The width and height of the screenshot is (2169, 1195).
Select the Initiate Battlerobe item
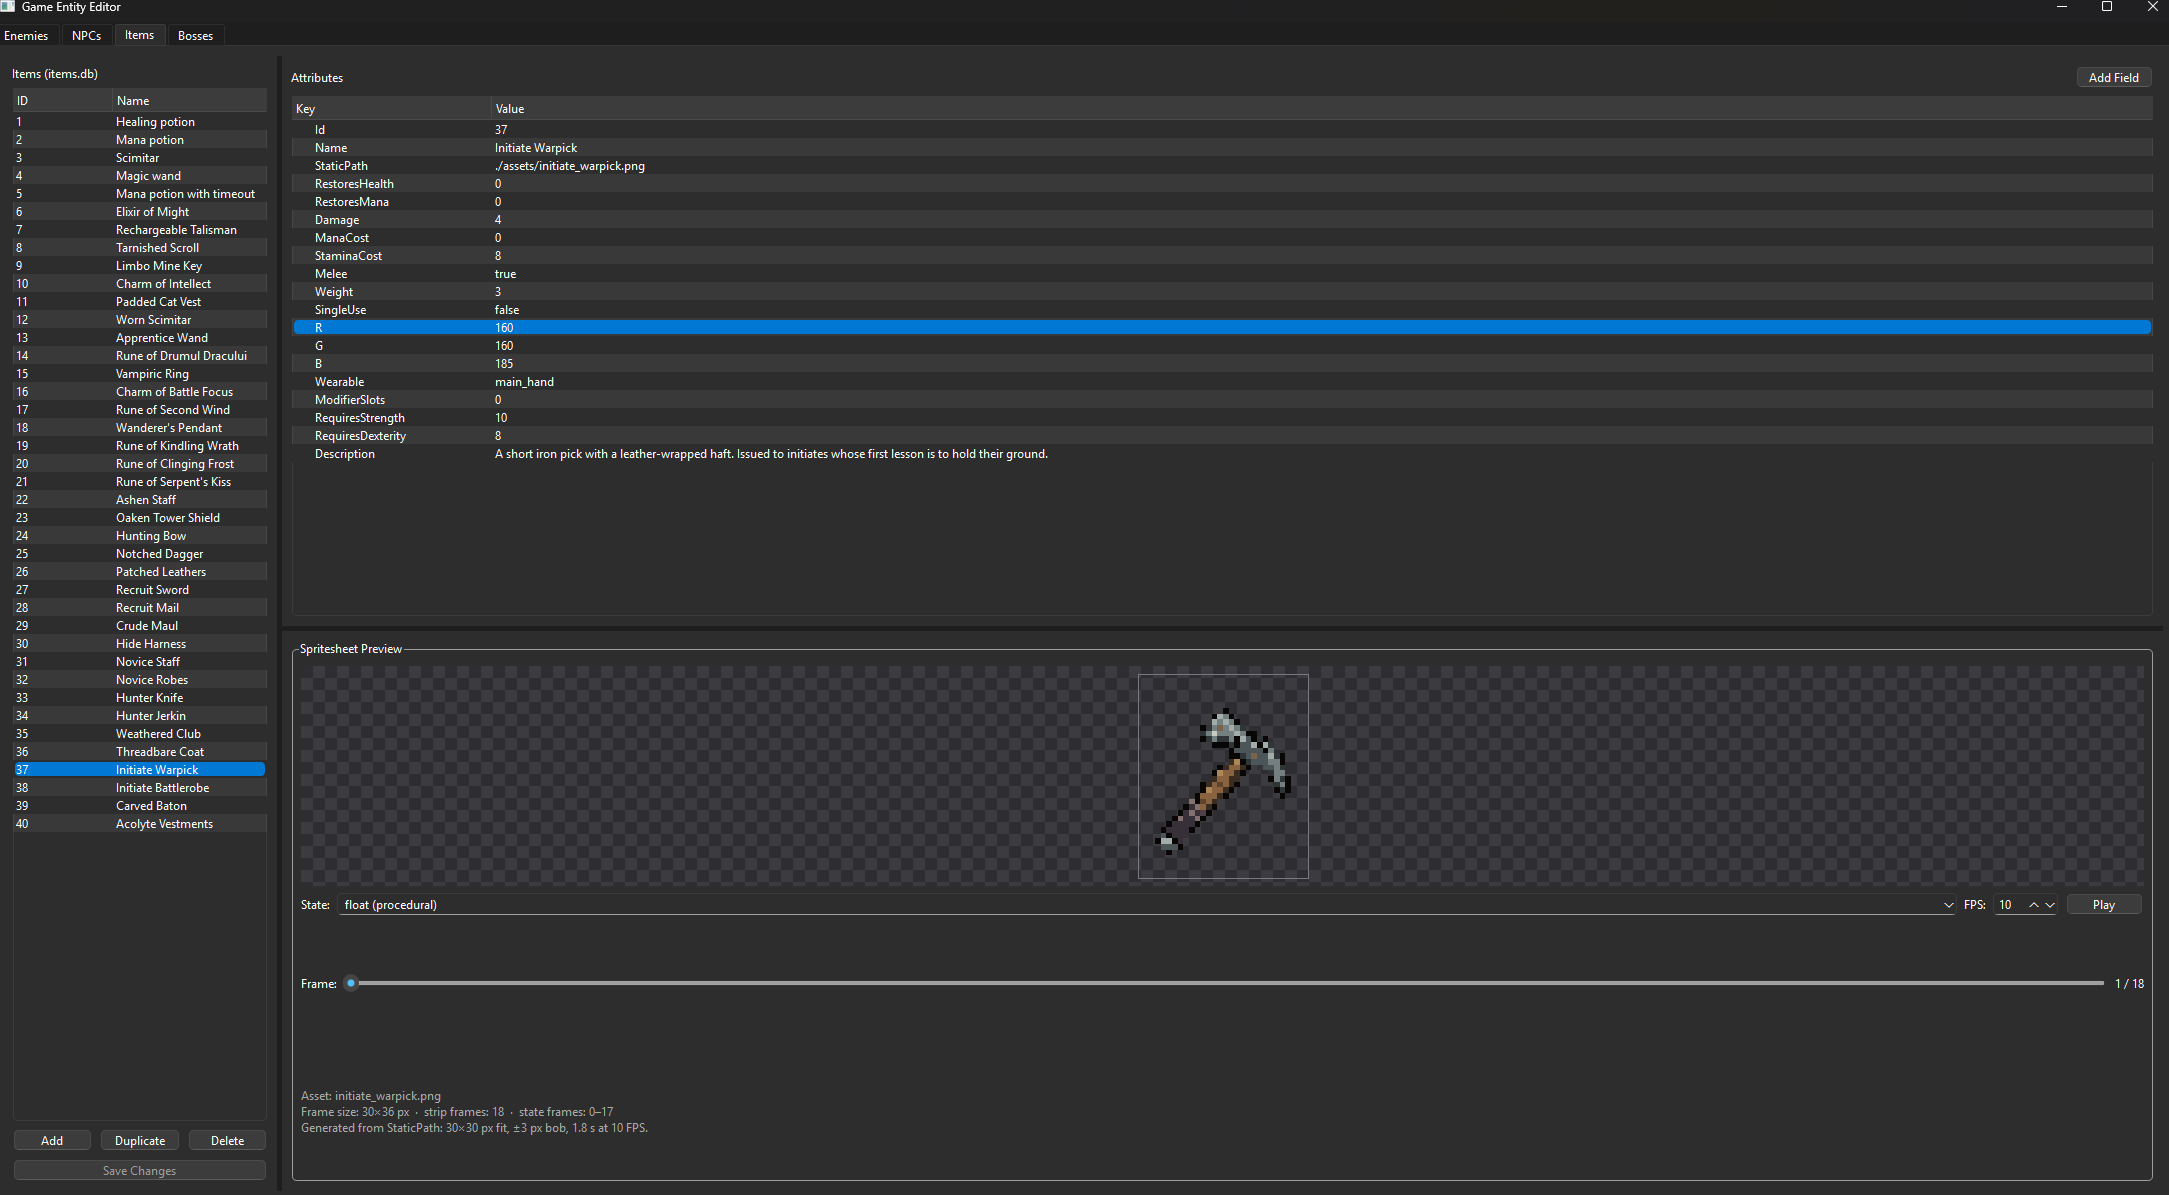click(140, 787)
